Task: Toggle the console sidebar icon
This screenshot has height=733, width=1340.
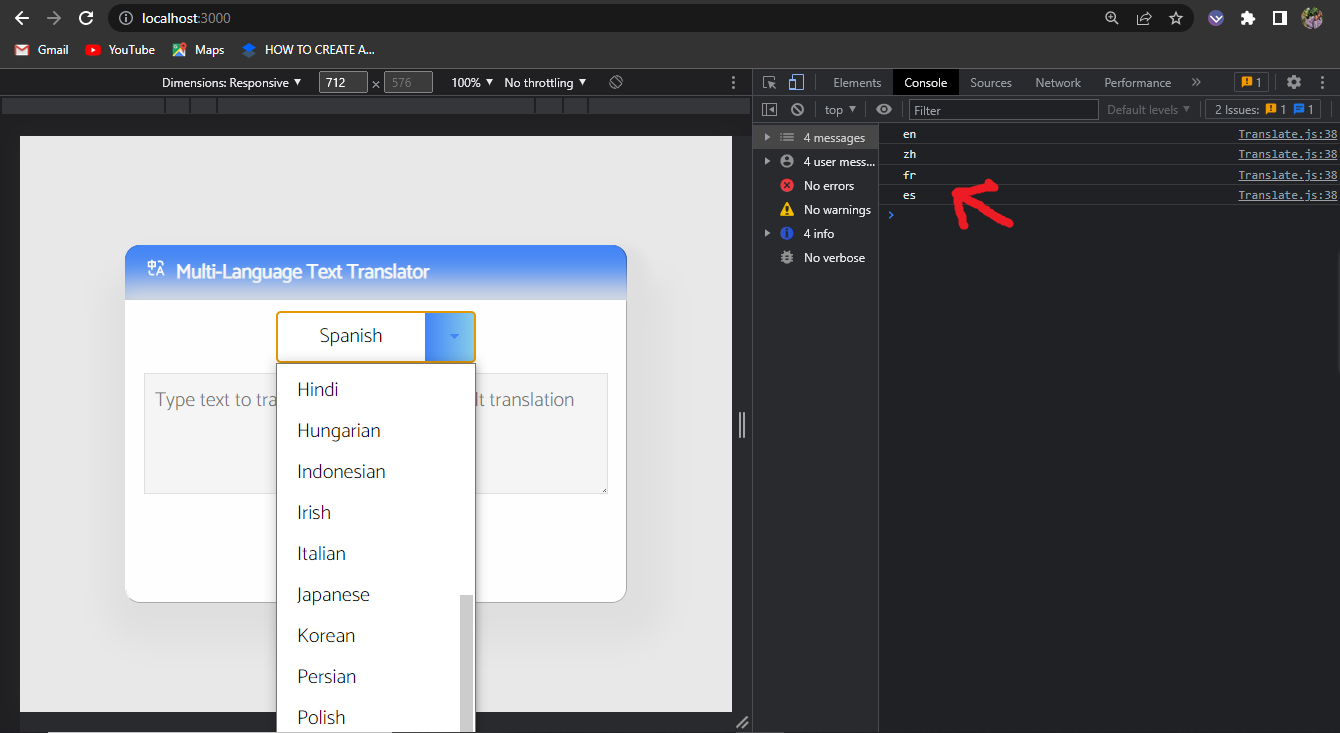Action: point(769,110)
